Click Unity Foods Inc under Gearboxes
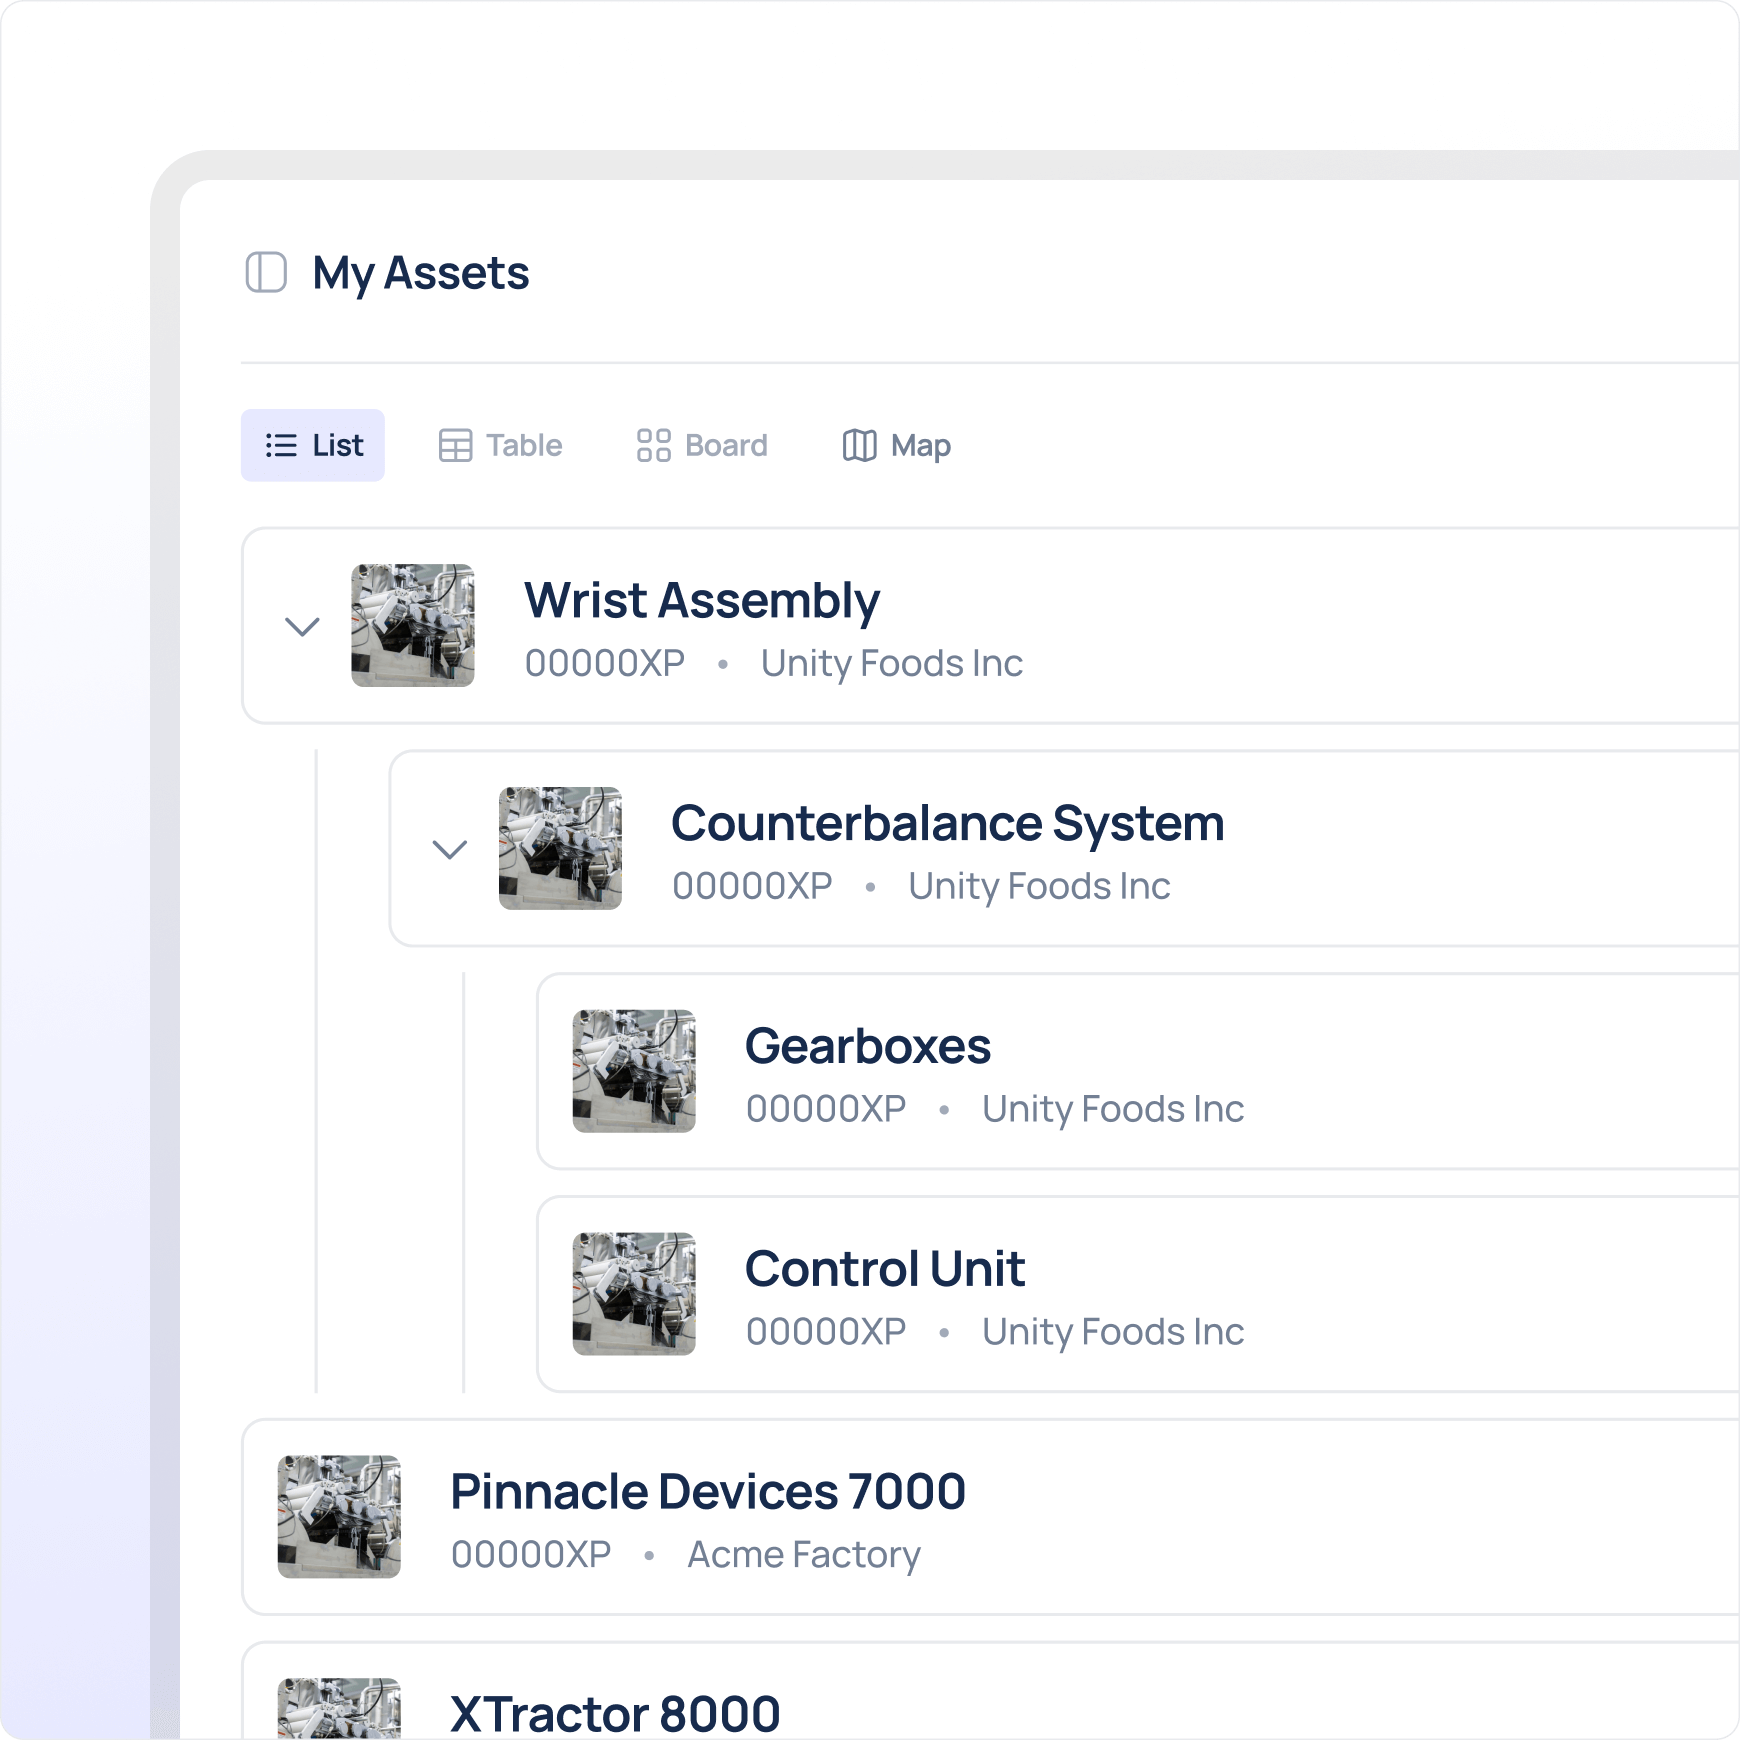 coord(1113,1110)
